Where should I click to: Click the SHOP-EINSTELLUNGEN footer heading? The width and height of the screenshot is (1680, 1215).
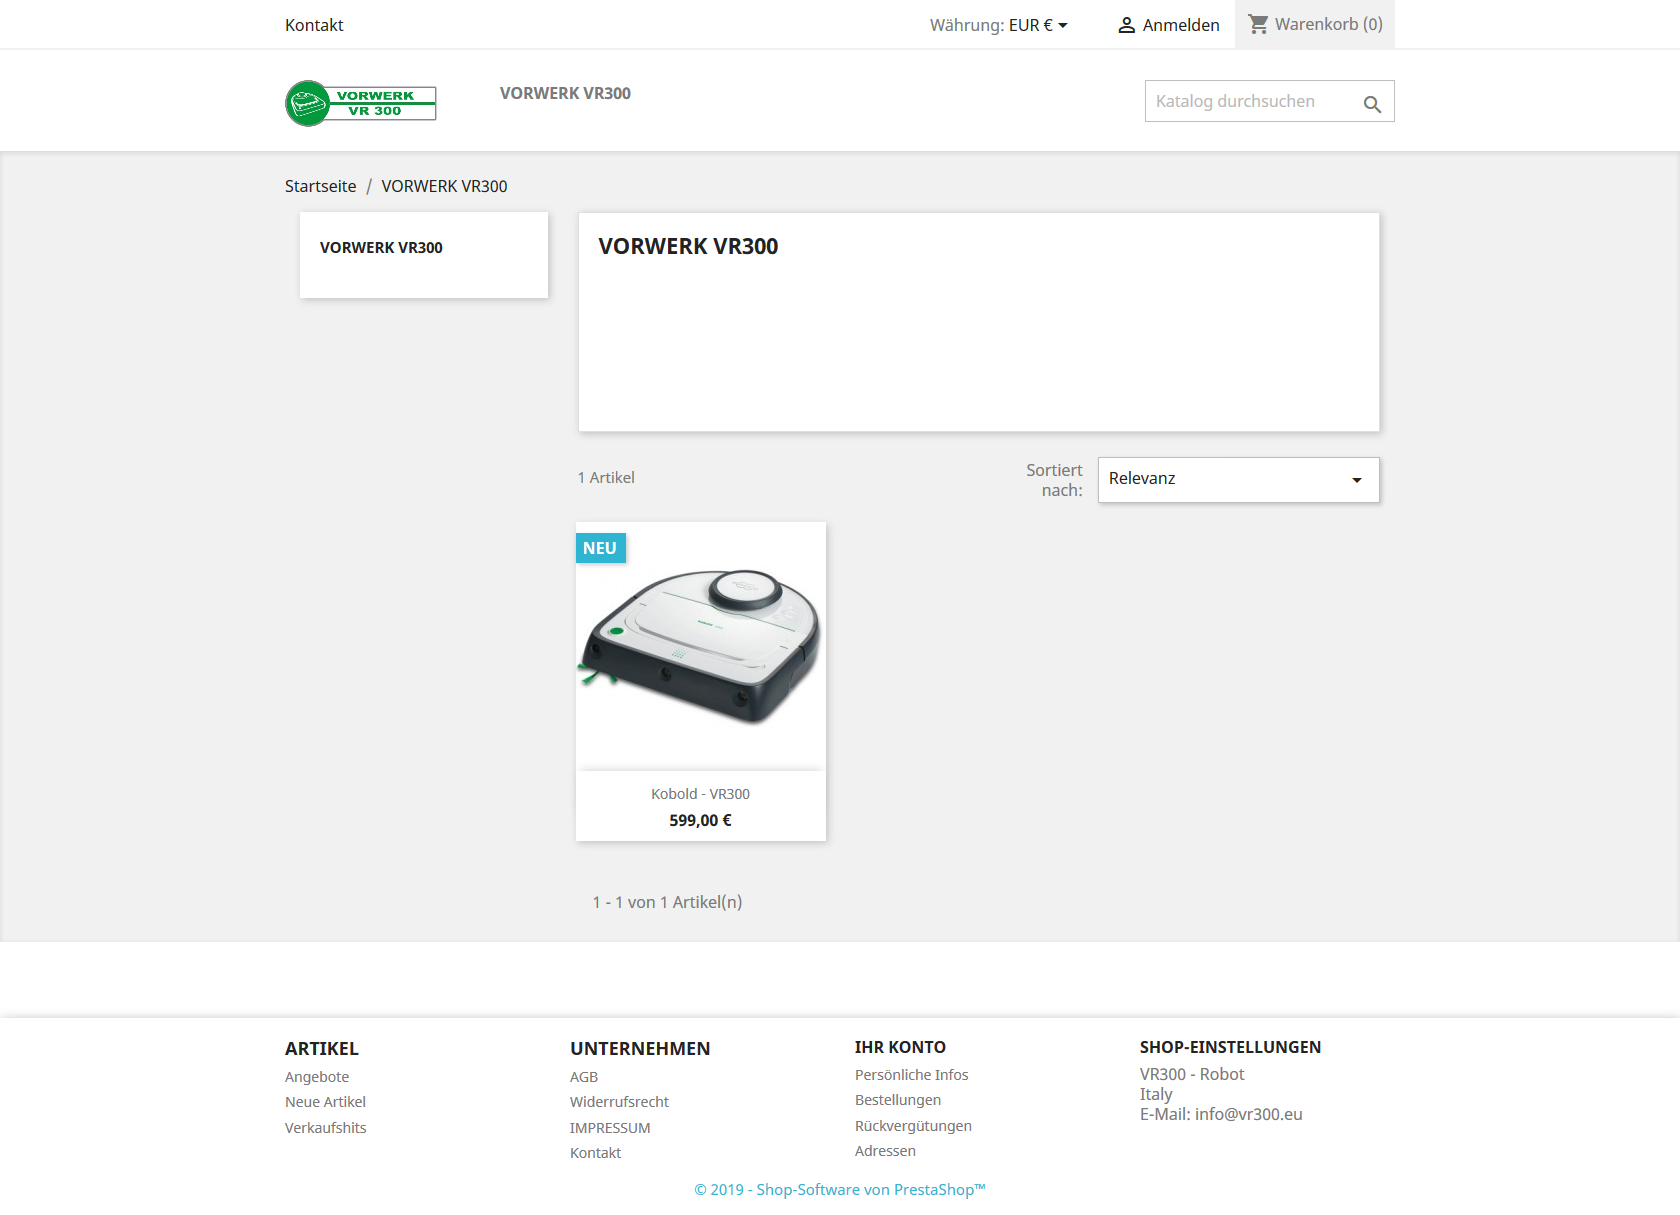point(1230,1047)
